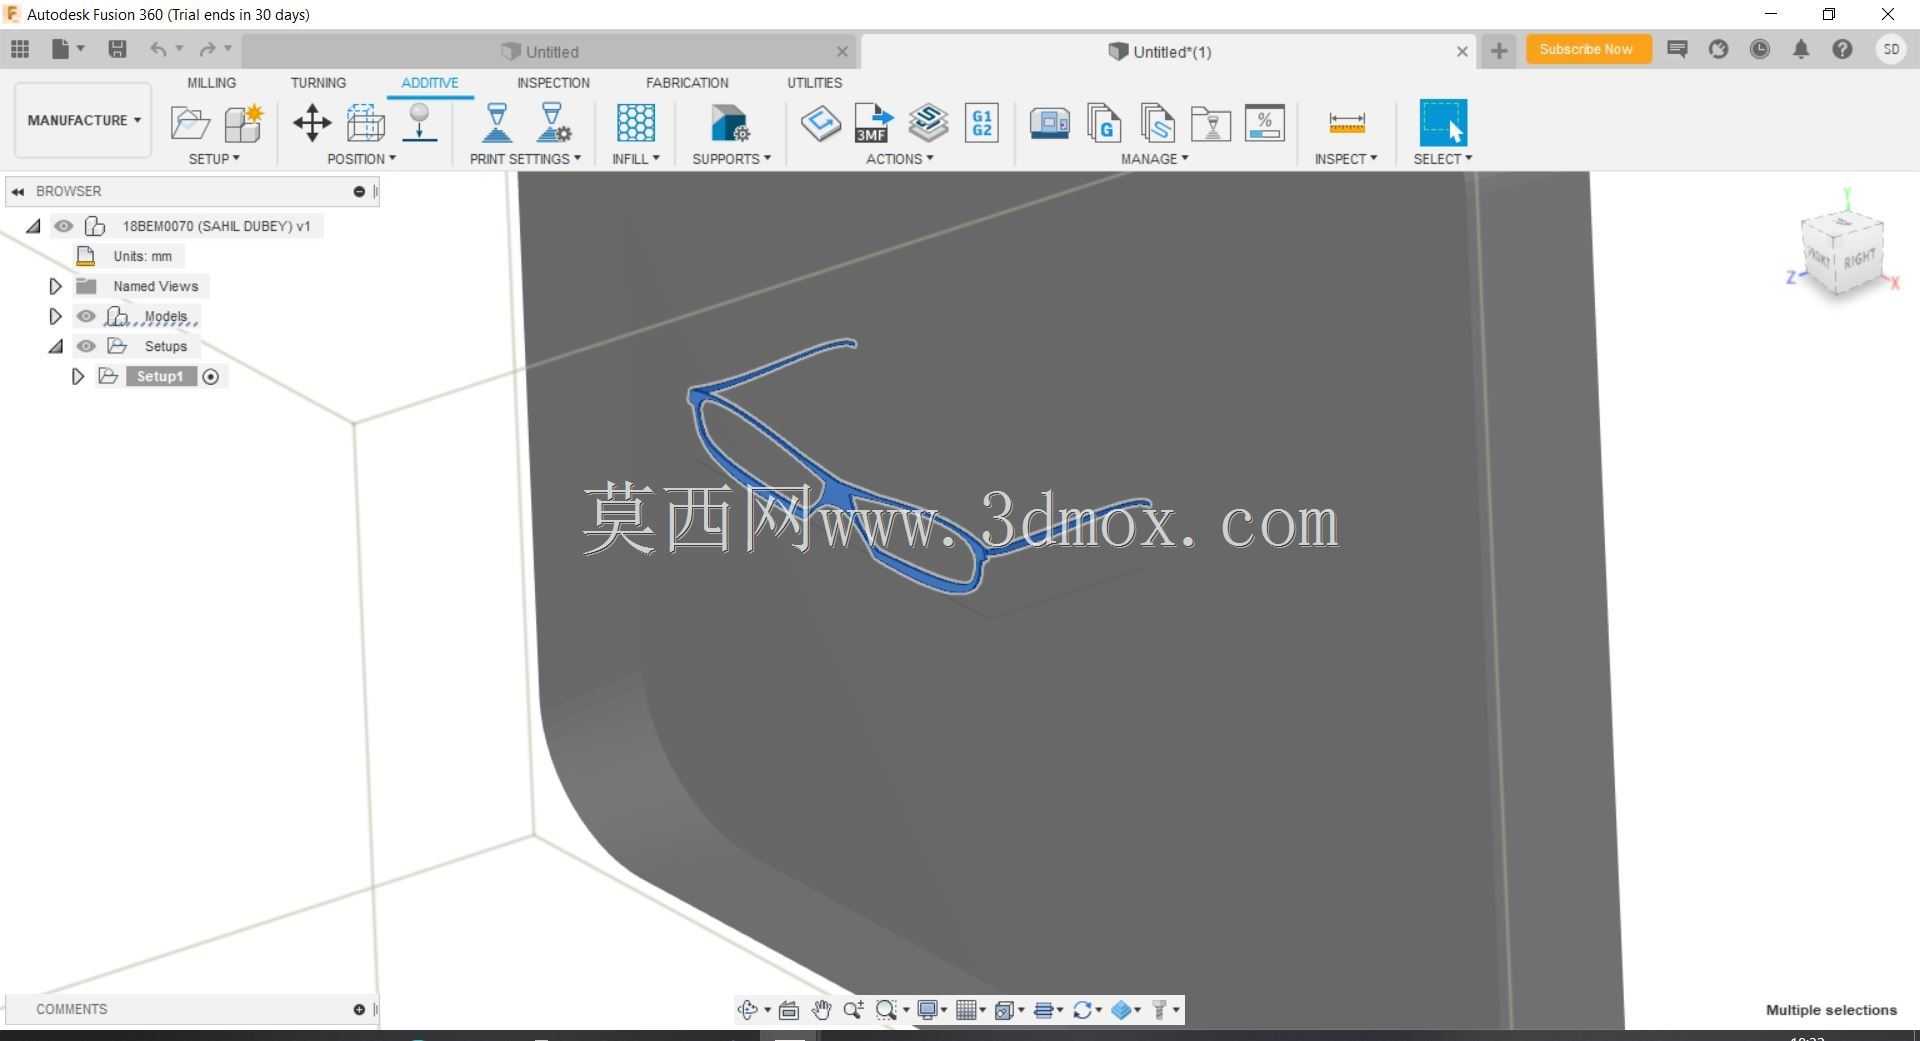Viewport: 1920px width, 1041px height.
Task: Collapse the Setups node
Action: (55, 347)
